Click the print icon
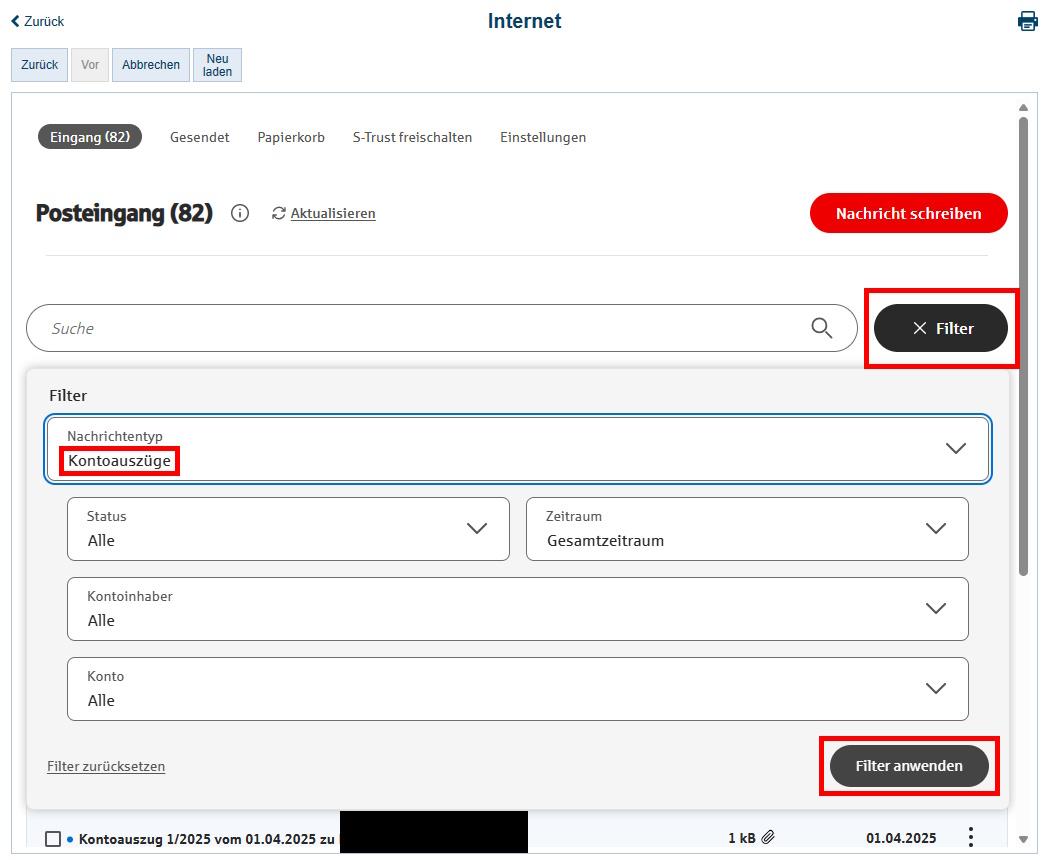The image size is (1046, 860). (x=1028, y=20)
